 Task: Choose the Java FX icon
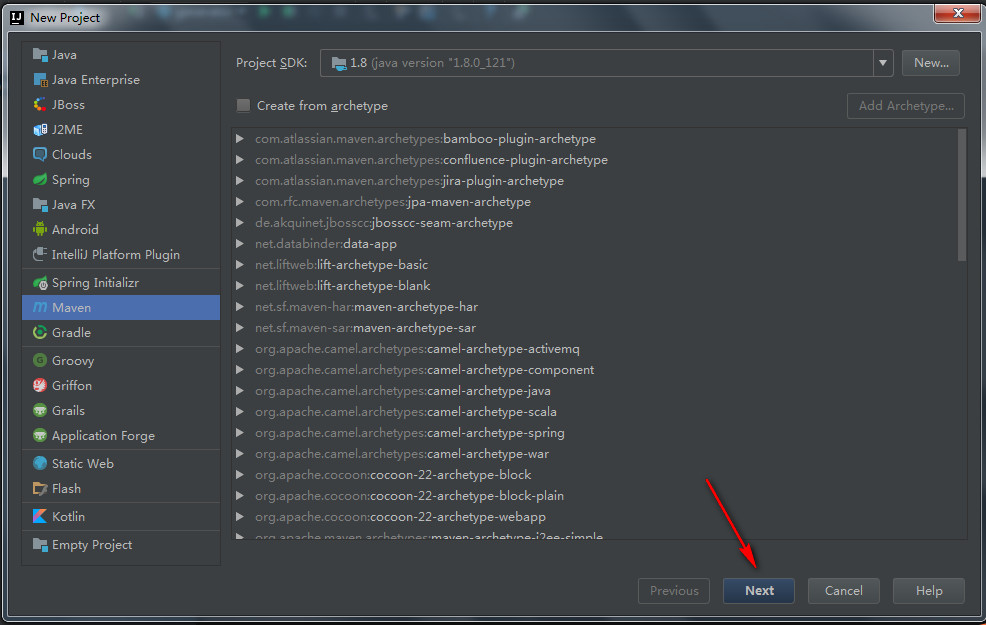pyautogui.click(x=40, y=204)
